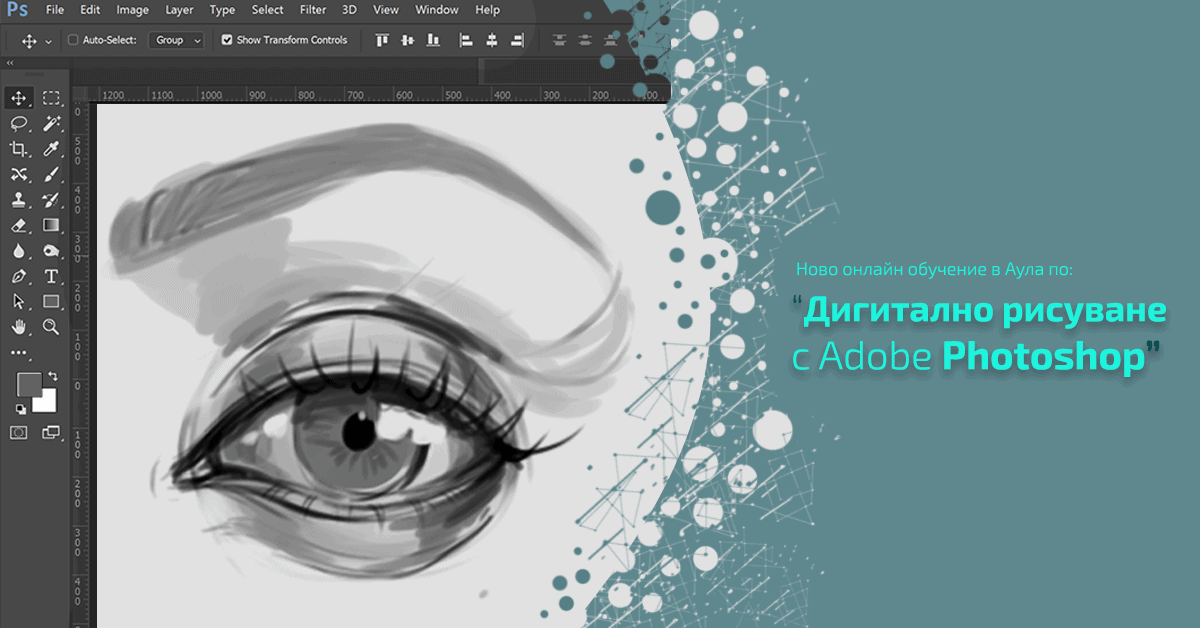This screenshot has width=1200, height=628.
Task: Align right edges in options bar
Action: coord(517,41)
